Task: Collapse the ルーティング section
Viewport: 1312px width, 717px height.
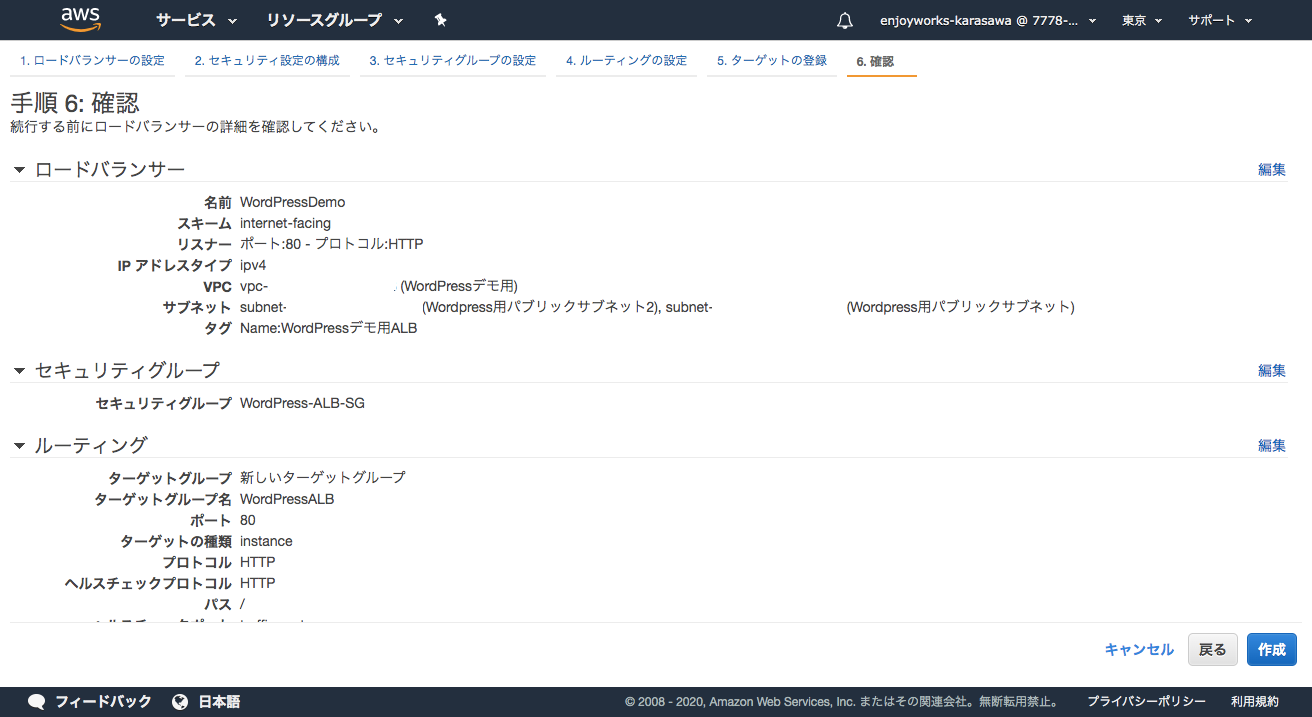Action: point(19,446)
